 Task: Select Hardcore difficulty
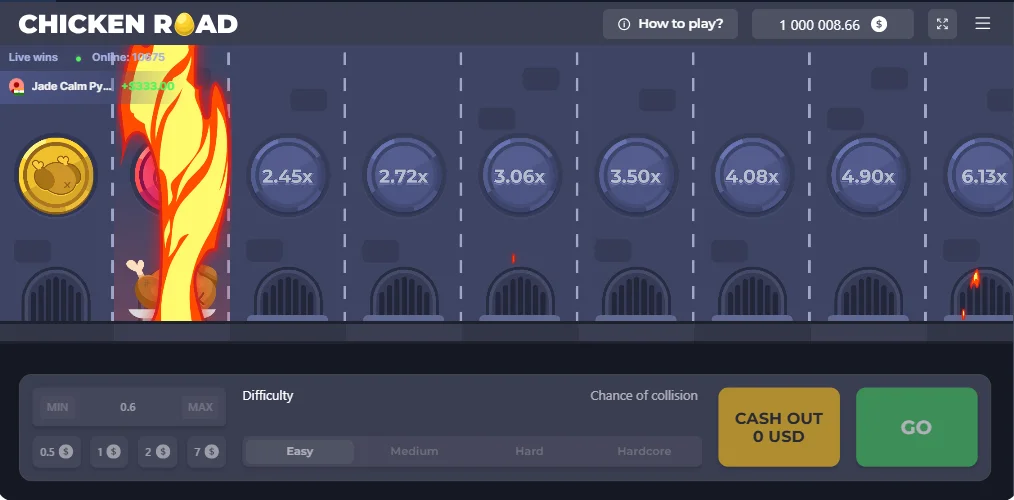[x=644, y=451]
